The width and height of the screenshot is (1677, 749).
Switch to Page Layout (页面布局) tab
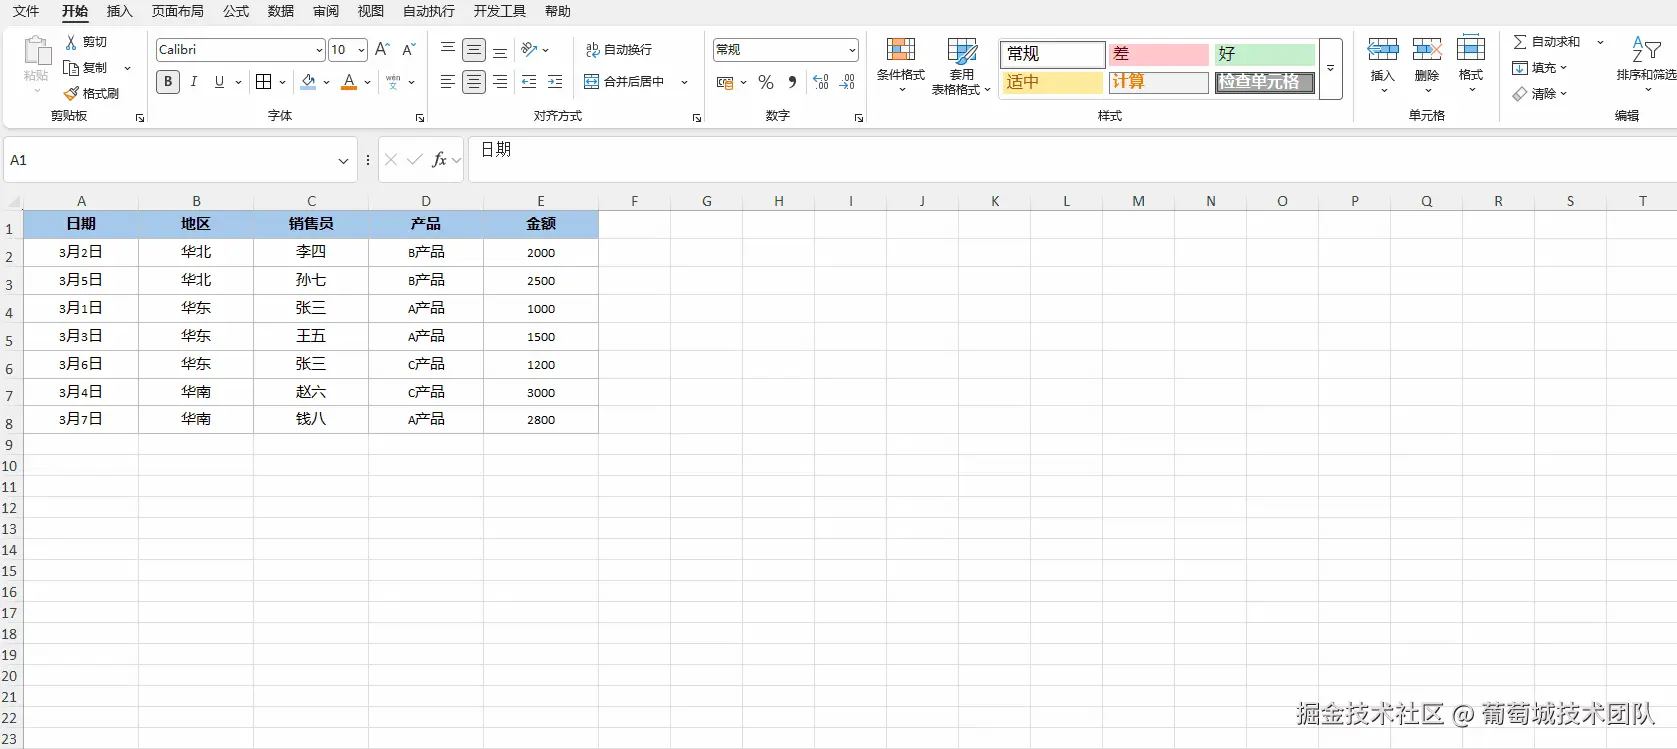tap(178, 12)
